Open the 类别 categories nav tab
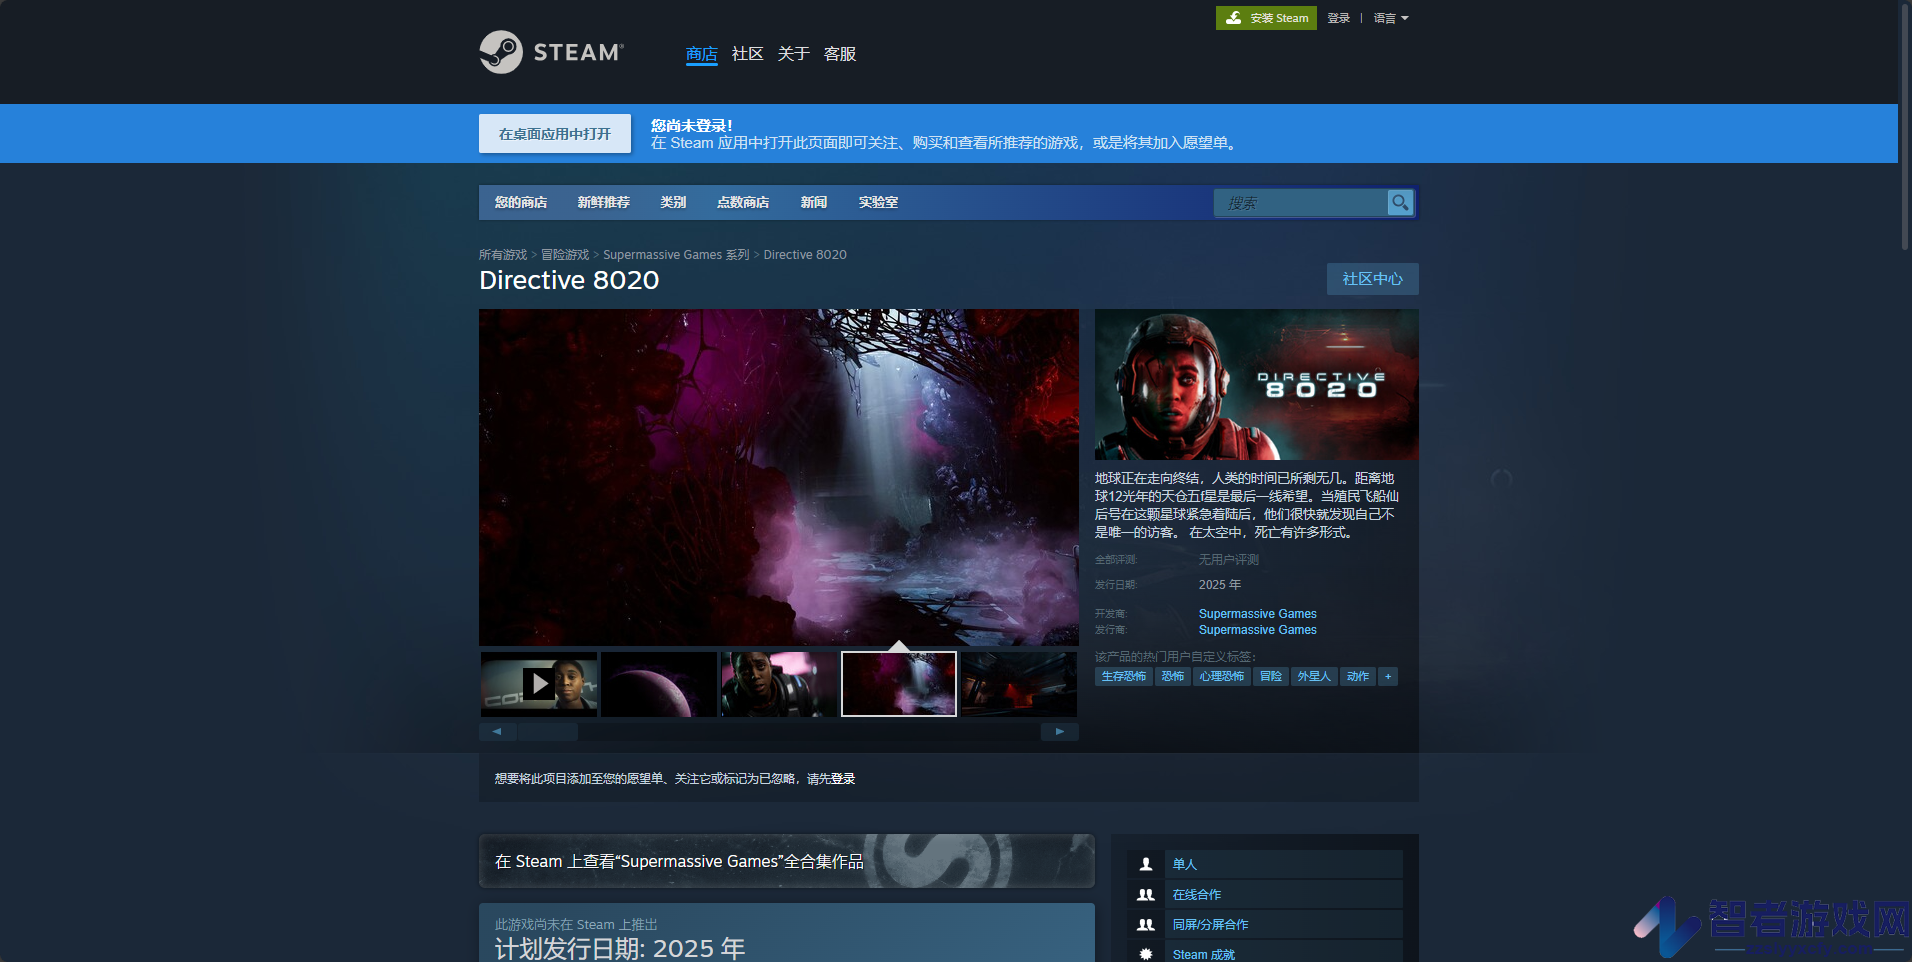 (673, 202)
